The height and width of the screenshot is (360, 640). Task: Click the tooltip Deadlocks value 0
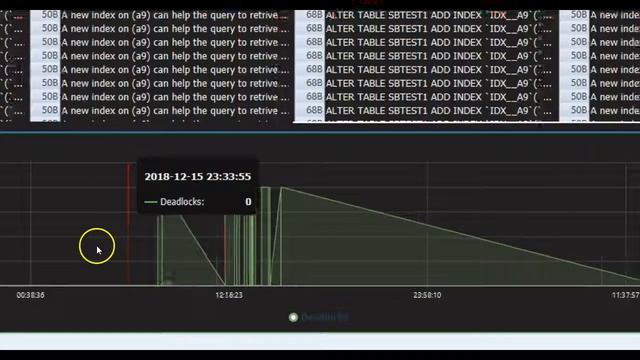tap(248, 202)
